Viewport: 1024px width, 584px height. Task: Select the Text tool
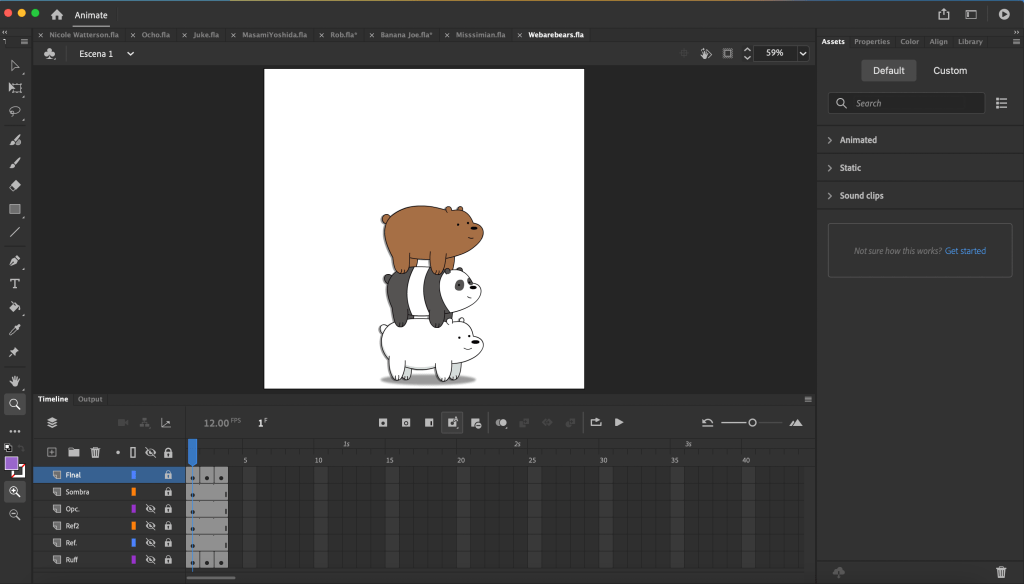pyautogui.click(x=15, y=283)
